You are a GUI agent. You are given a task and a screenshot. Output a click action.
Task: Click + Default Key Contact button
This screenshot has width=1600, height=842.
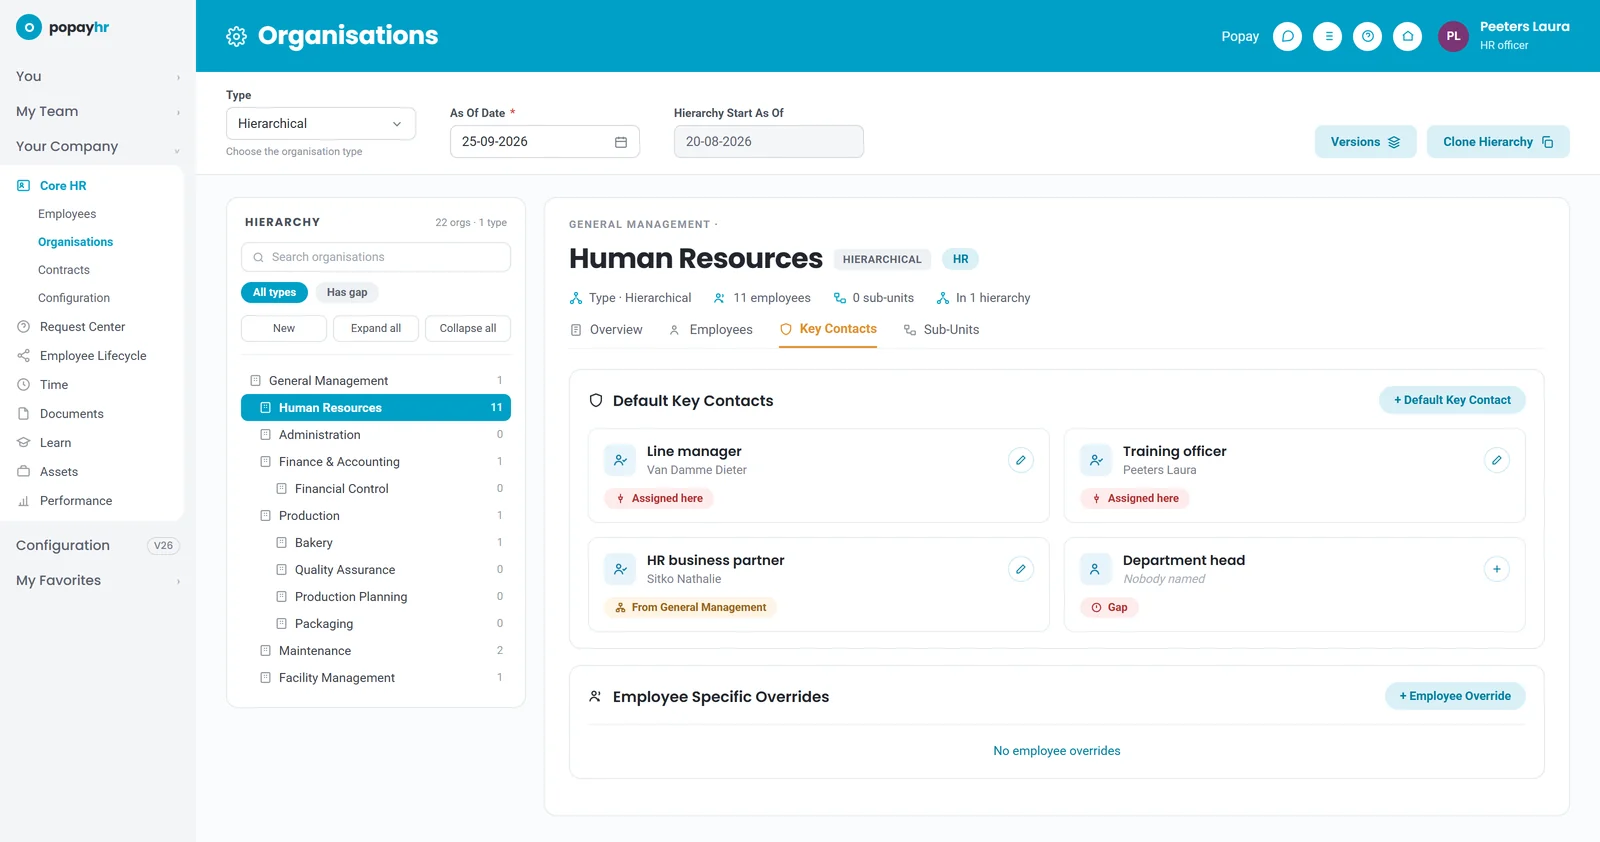point(1452,400)
